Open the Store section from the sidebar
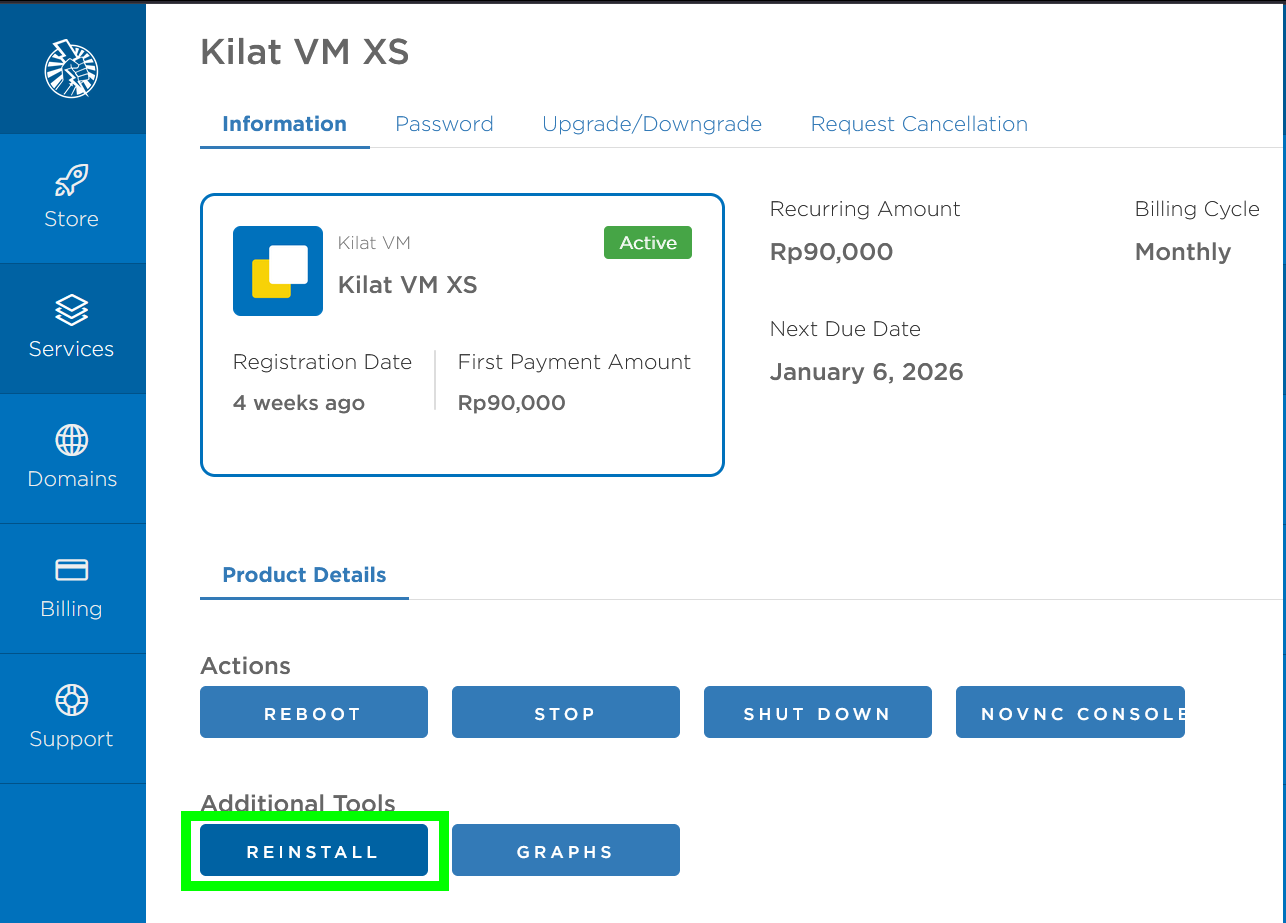 71,199
